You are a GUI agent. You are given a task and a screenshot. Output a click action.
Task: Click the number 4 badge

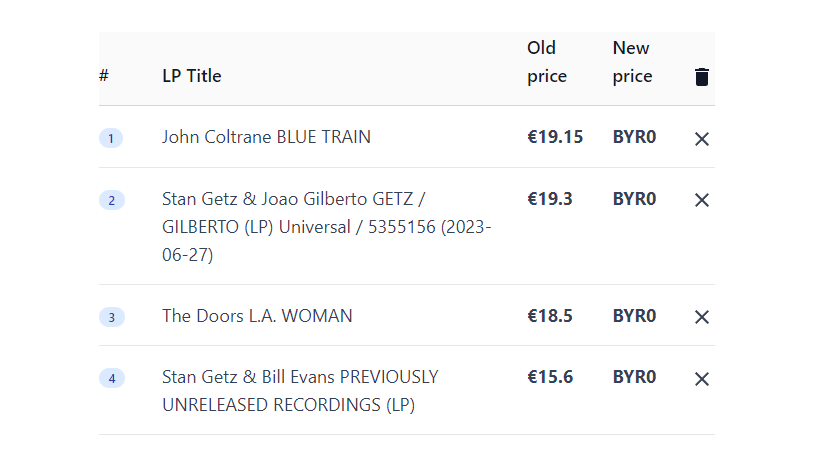[x=112, y=378]
